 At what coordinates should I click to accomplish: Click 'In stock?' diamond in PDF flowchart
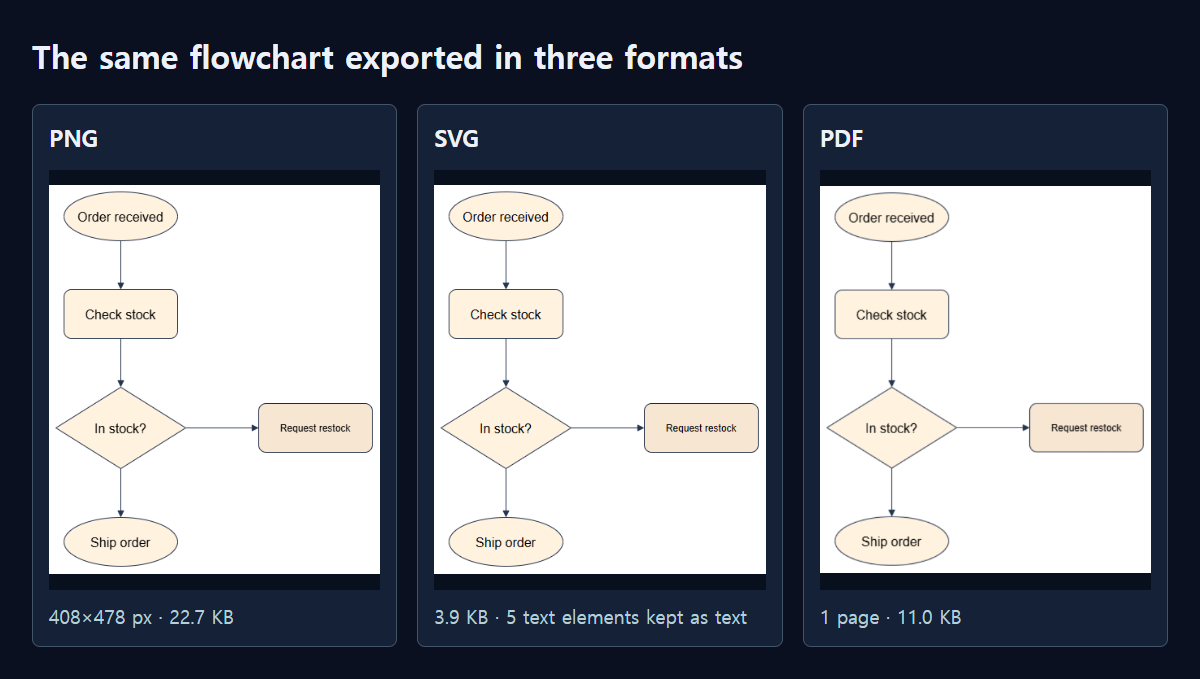pos(891,428)
